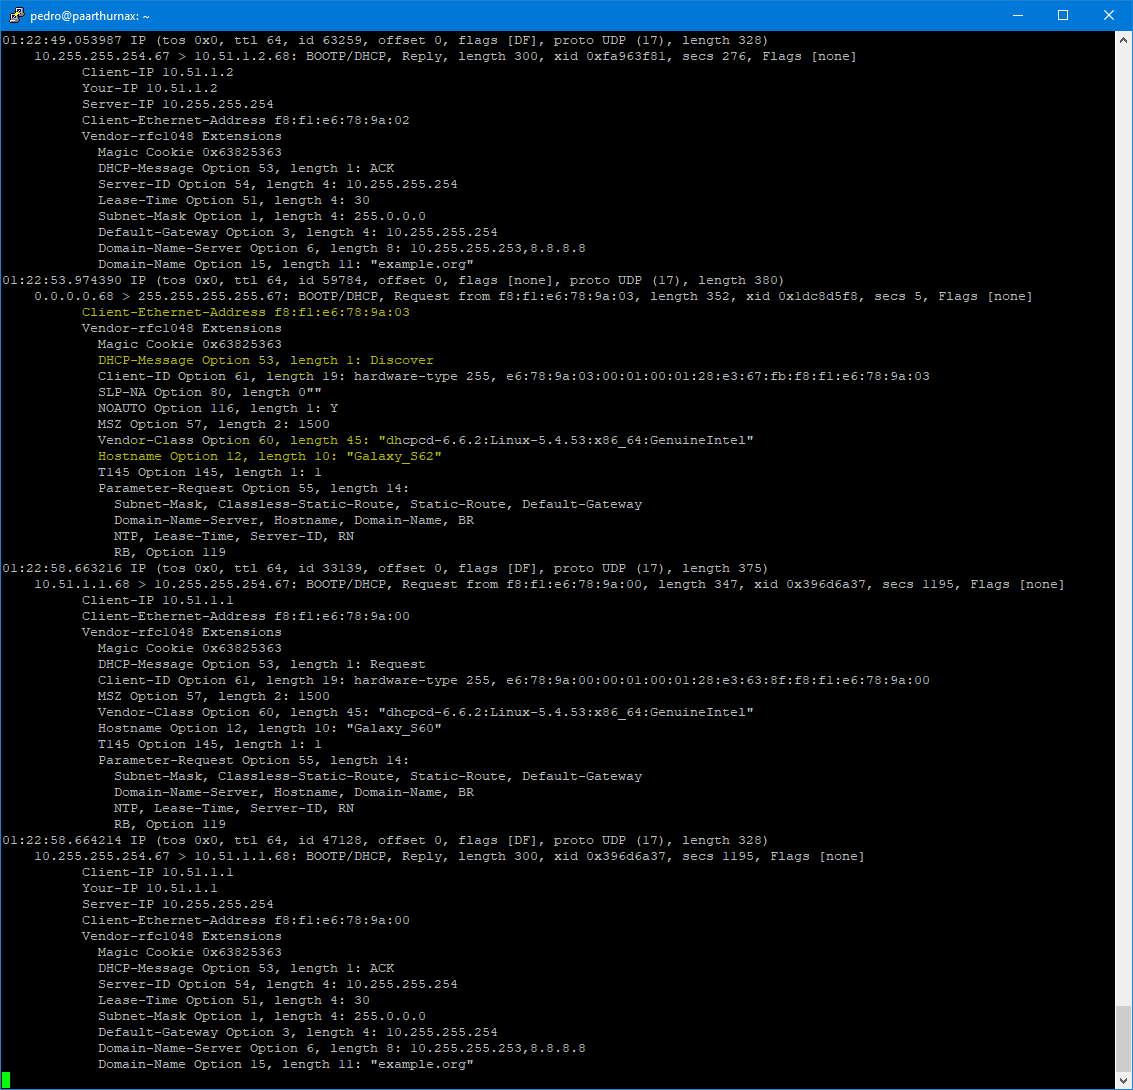Screen dimensions: 1133x1090
Task: Click the scrollbar track above the thumb
Action: (x=1123, y=500)
